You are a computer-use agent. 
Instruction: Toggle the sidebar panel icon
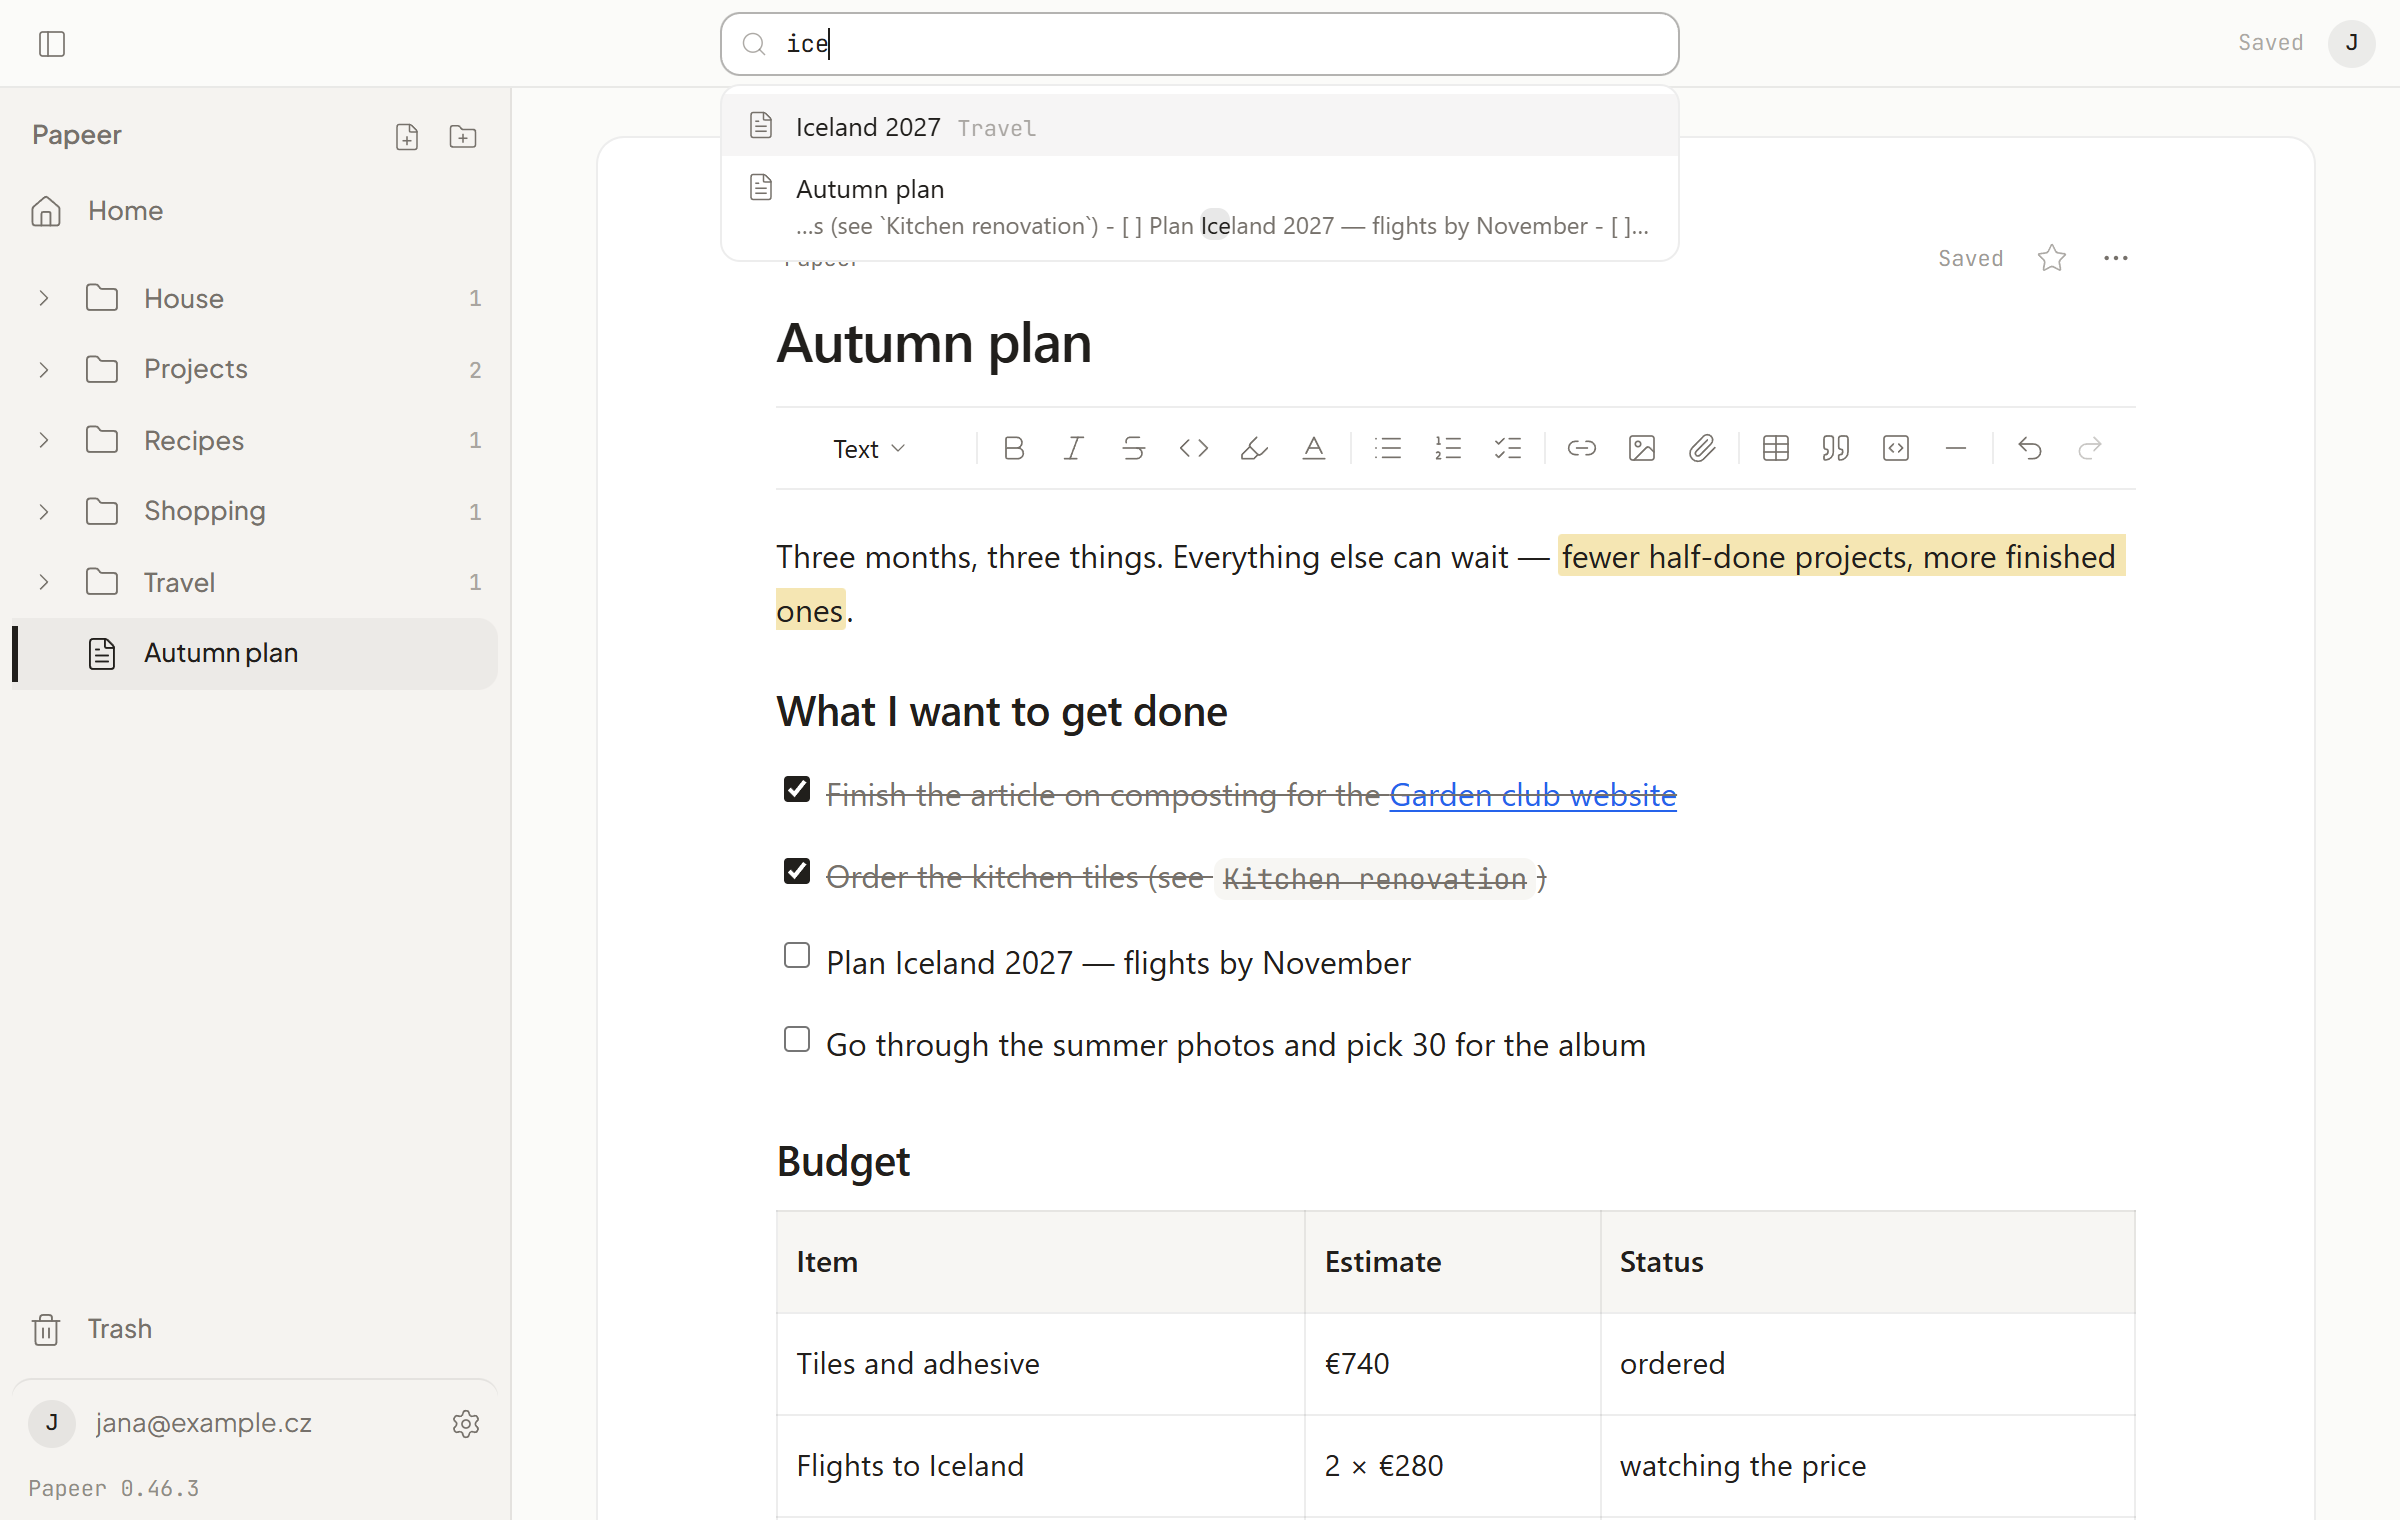[52, 44]
